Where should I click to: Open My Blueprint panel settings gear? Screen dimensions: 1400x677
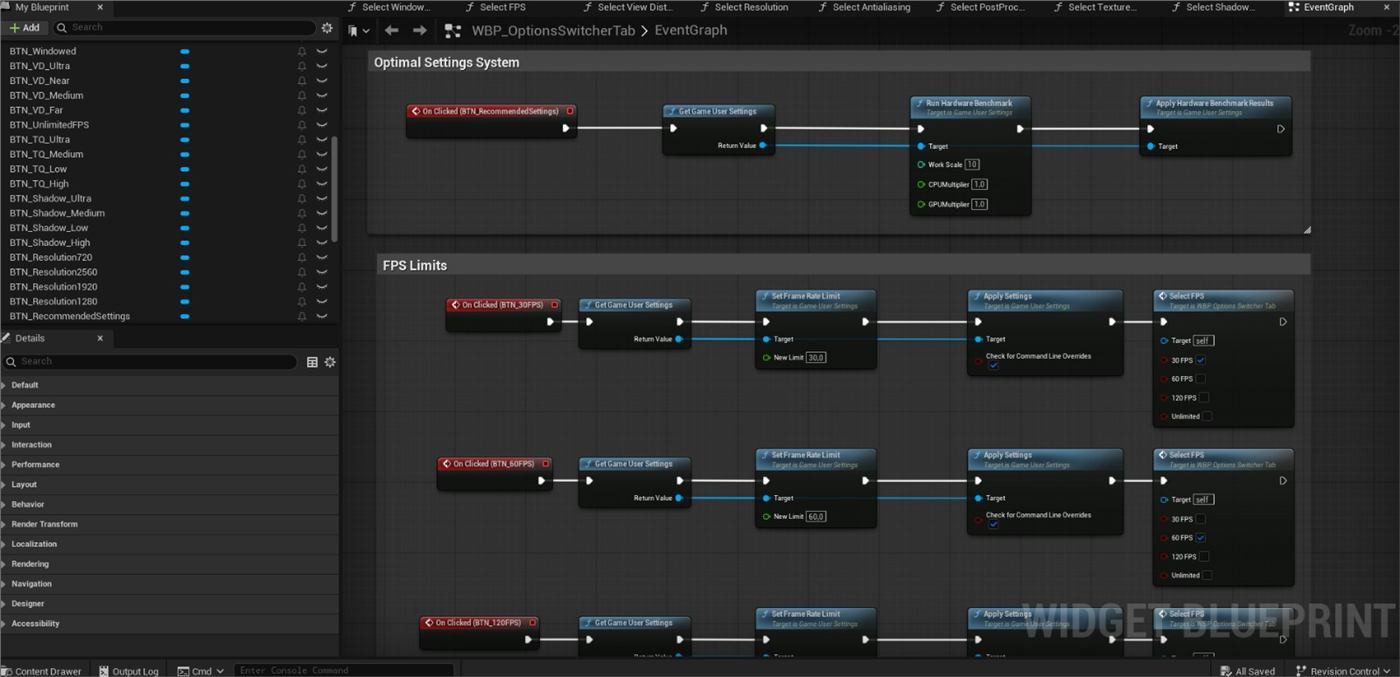point(327,28)
